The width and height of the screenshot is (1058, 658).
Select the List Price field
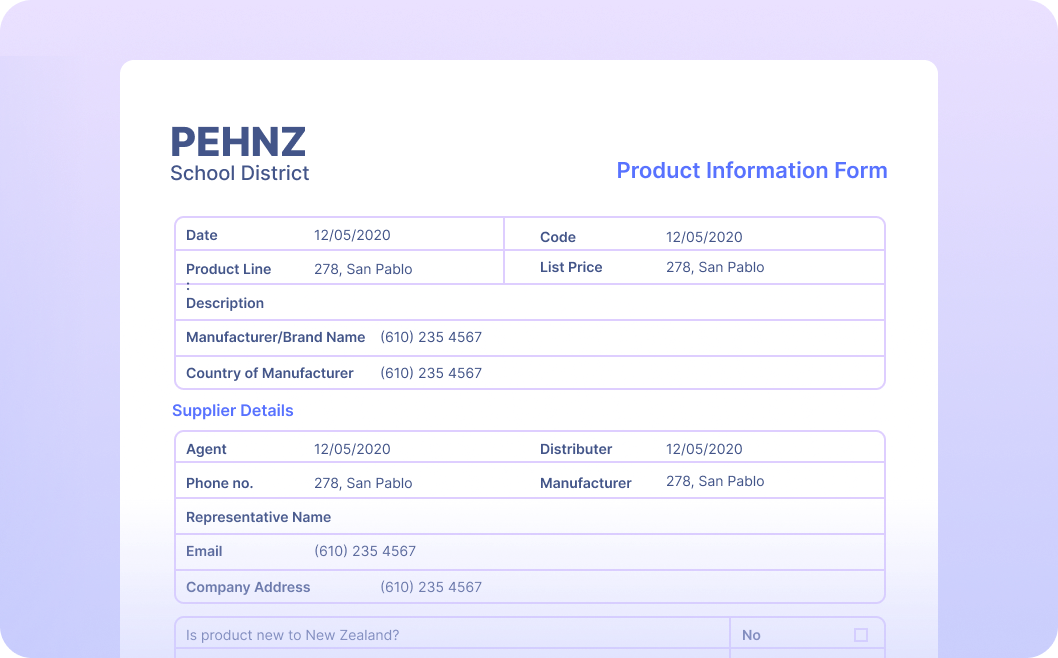pyautogui.click(x=715, y=267)
